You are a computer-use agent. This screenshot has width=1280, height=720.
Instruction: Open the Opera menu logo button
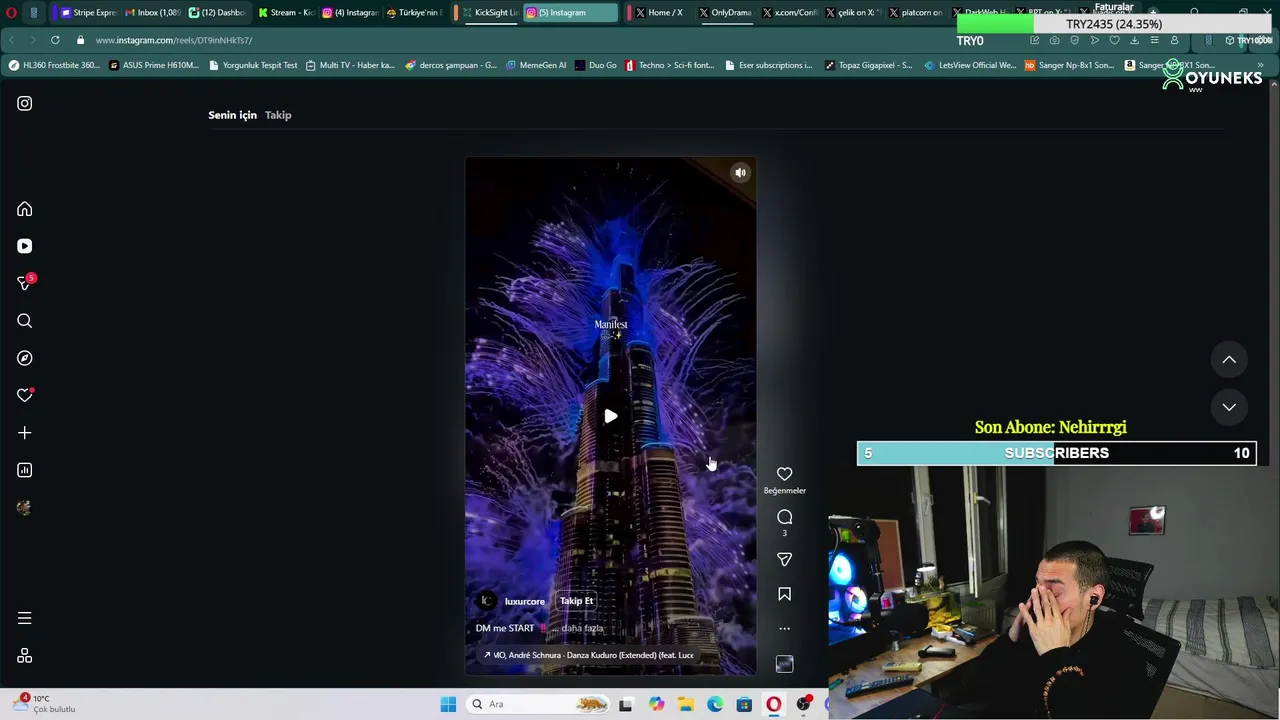(11, 13)
